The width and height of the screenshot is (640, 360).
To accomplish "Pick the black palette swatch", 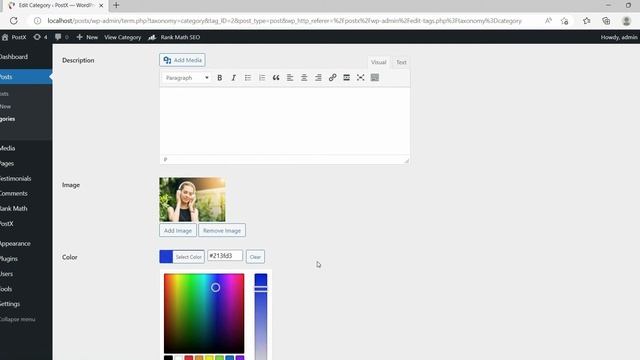I will [x=168, y=358].
